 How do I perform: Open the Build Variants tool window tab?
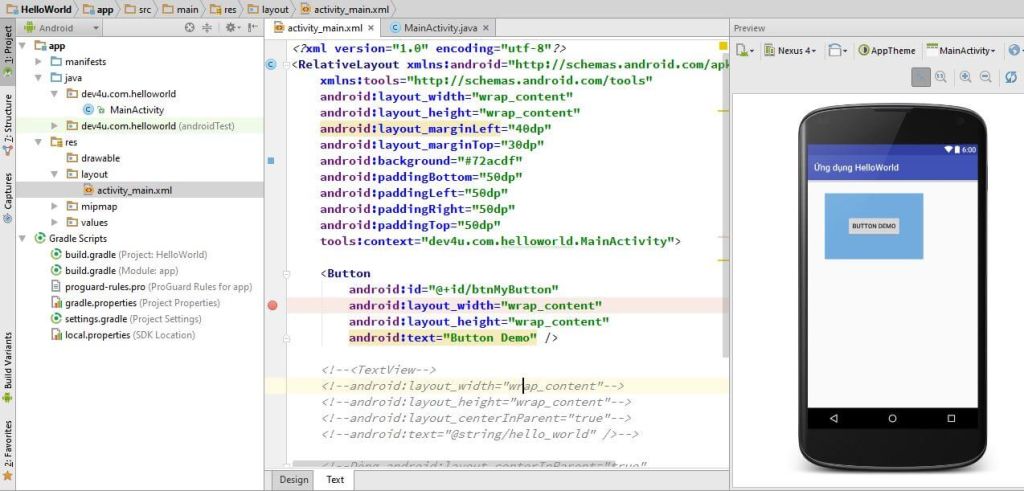pos(8,367)
